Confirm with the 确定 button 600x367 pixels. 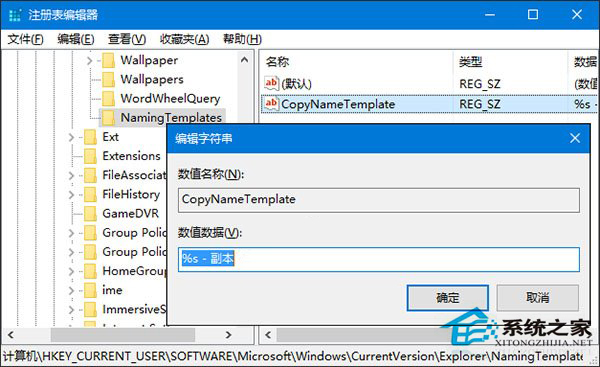447,298
